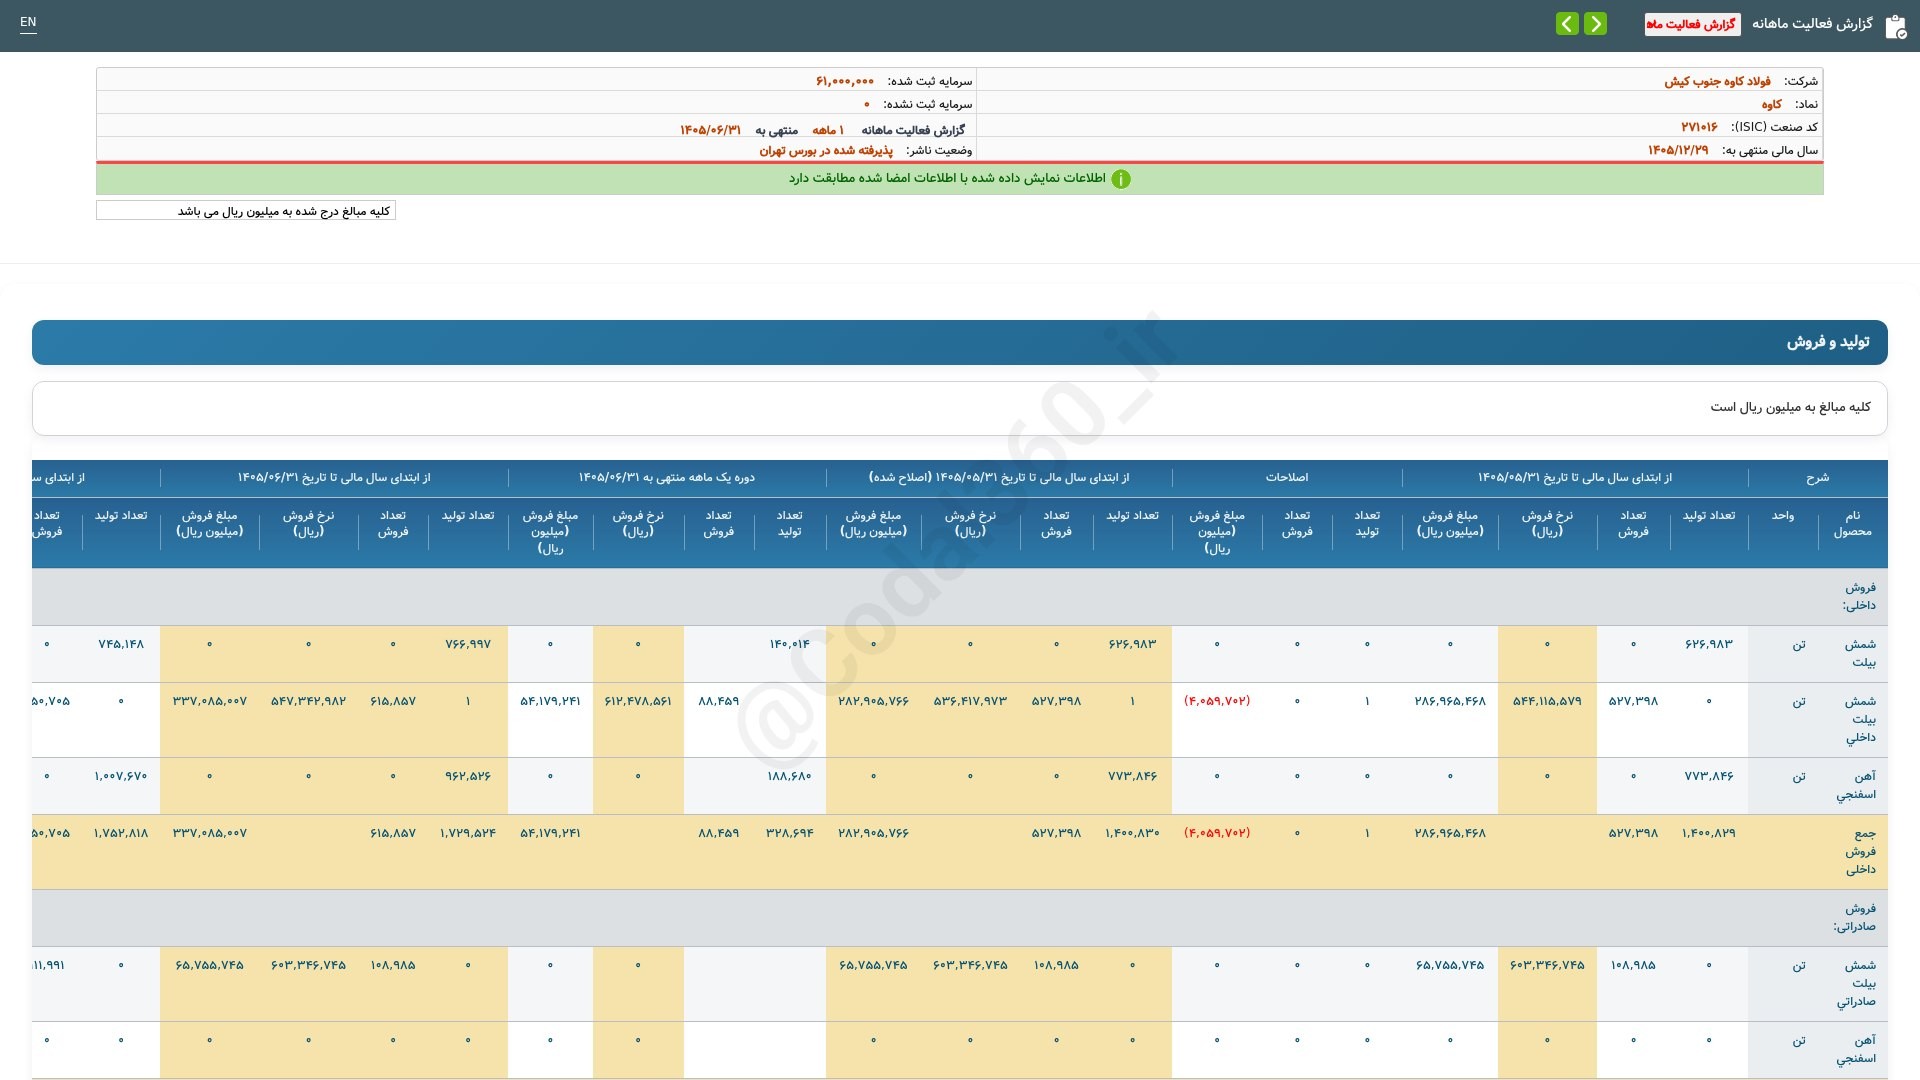Click the شمش بیلت صادراتی row label

[1856, 983]
